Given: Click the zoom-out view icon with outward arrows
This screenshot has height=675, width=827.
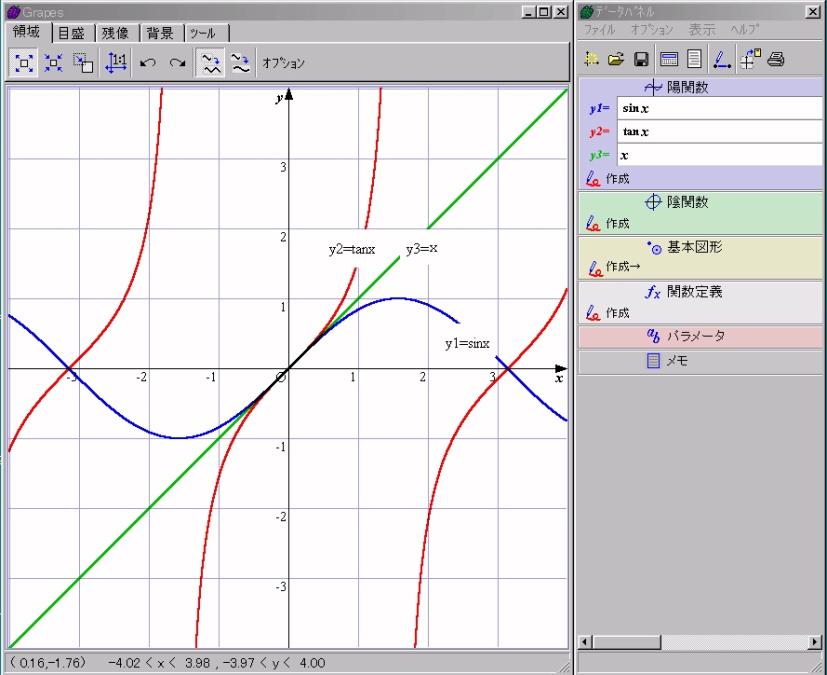Looking at the screenshot, I should tap(24, 63).
